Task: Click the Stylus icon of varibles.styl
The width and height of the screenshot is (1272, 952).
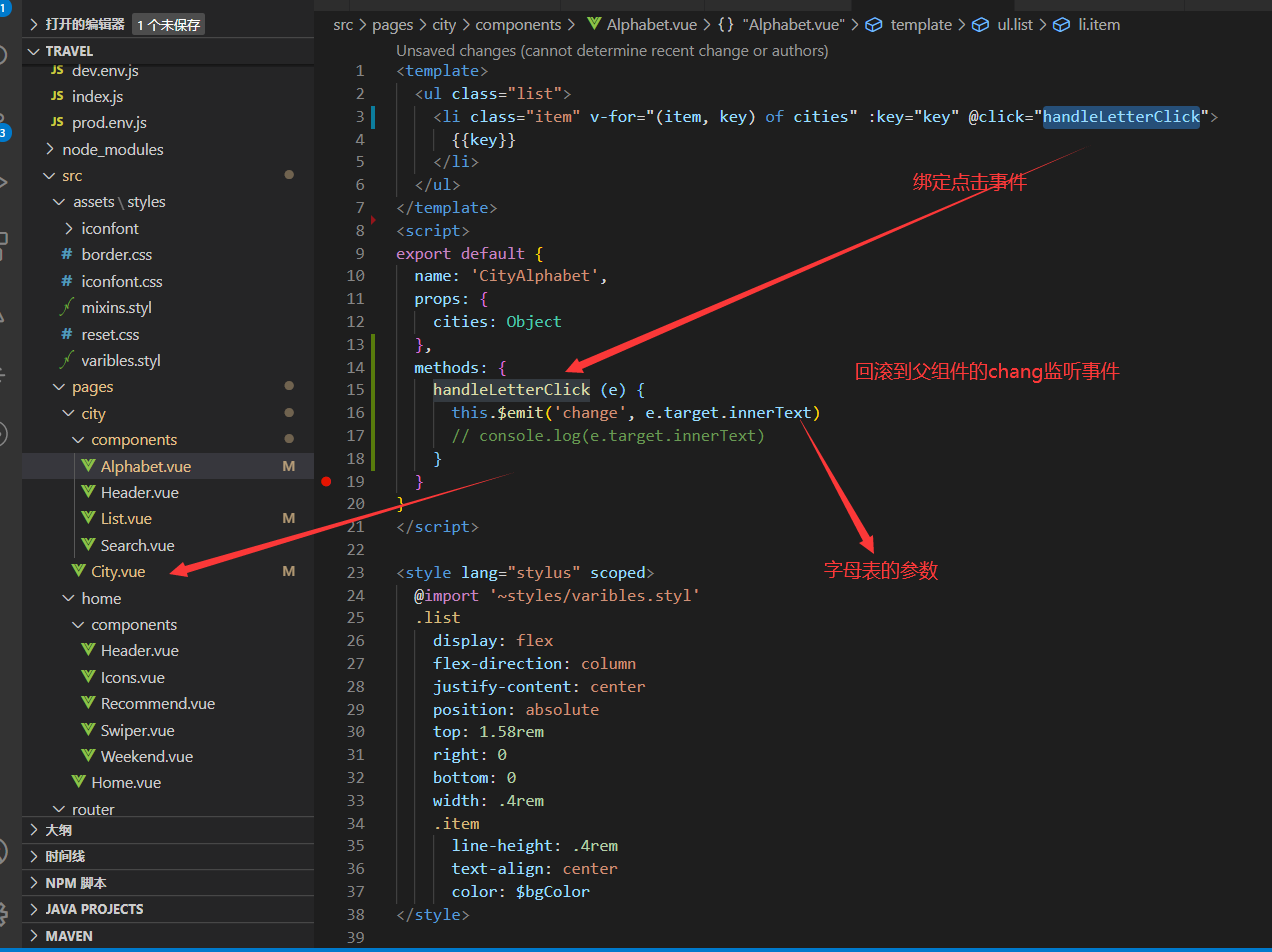Action: (x=67, y=361)
